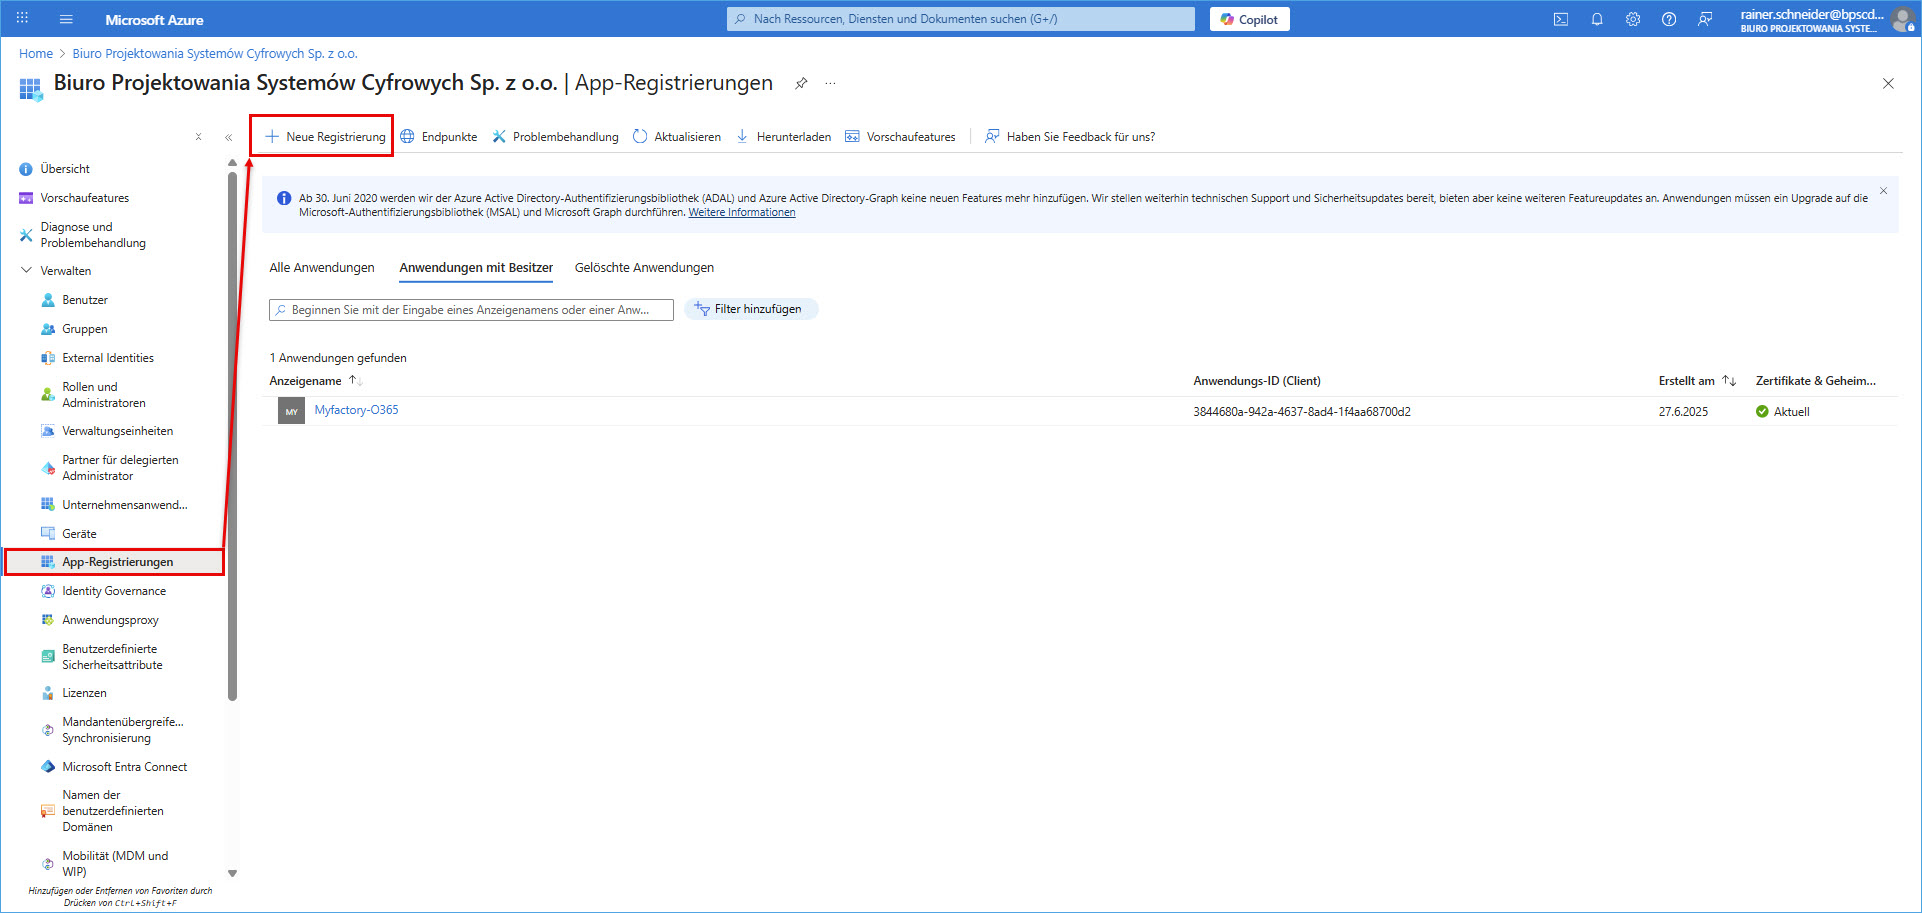Screen dimensions: 1922x913
Task: Click Filter hinzufügen button
Action: pyautogui.click(x=751, y=309)
